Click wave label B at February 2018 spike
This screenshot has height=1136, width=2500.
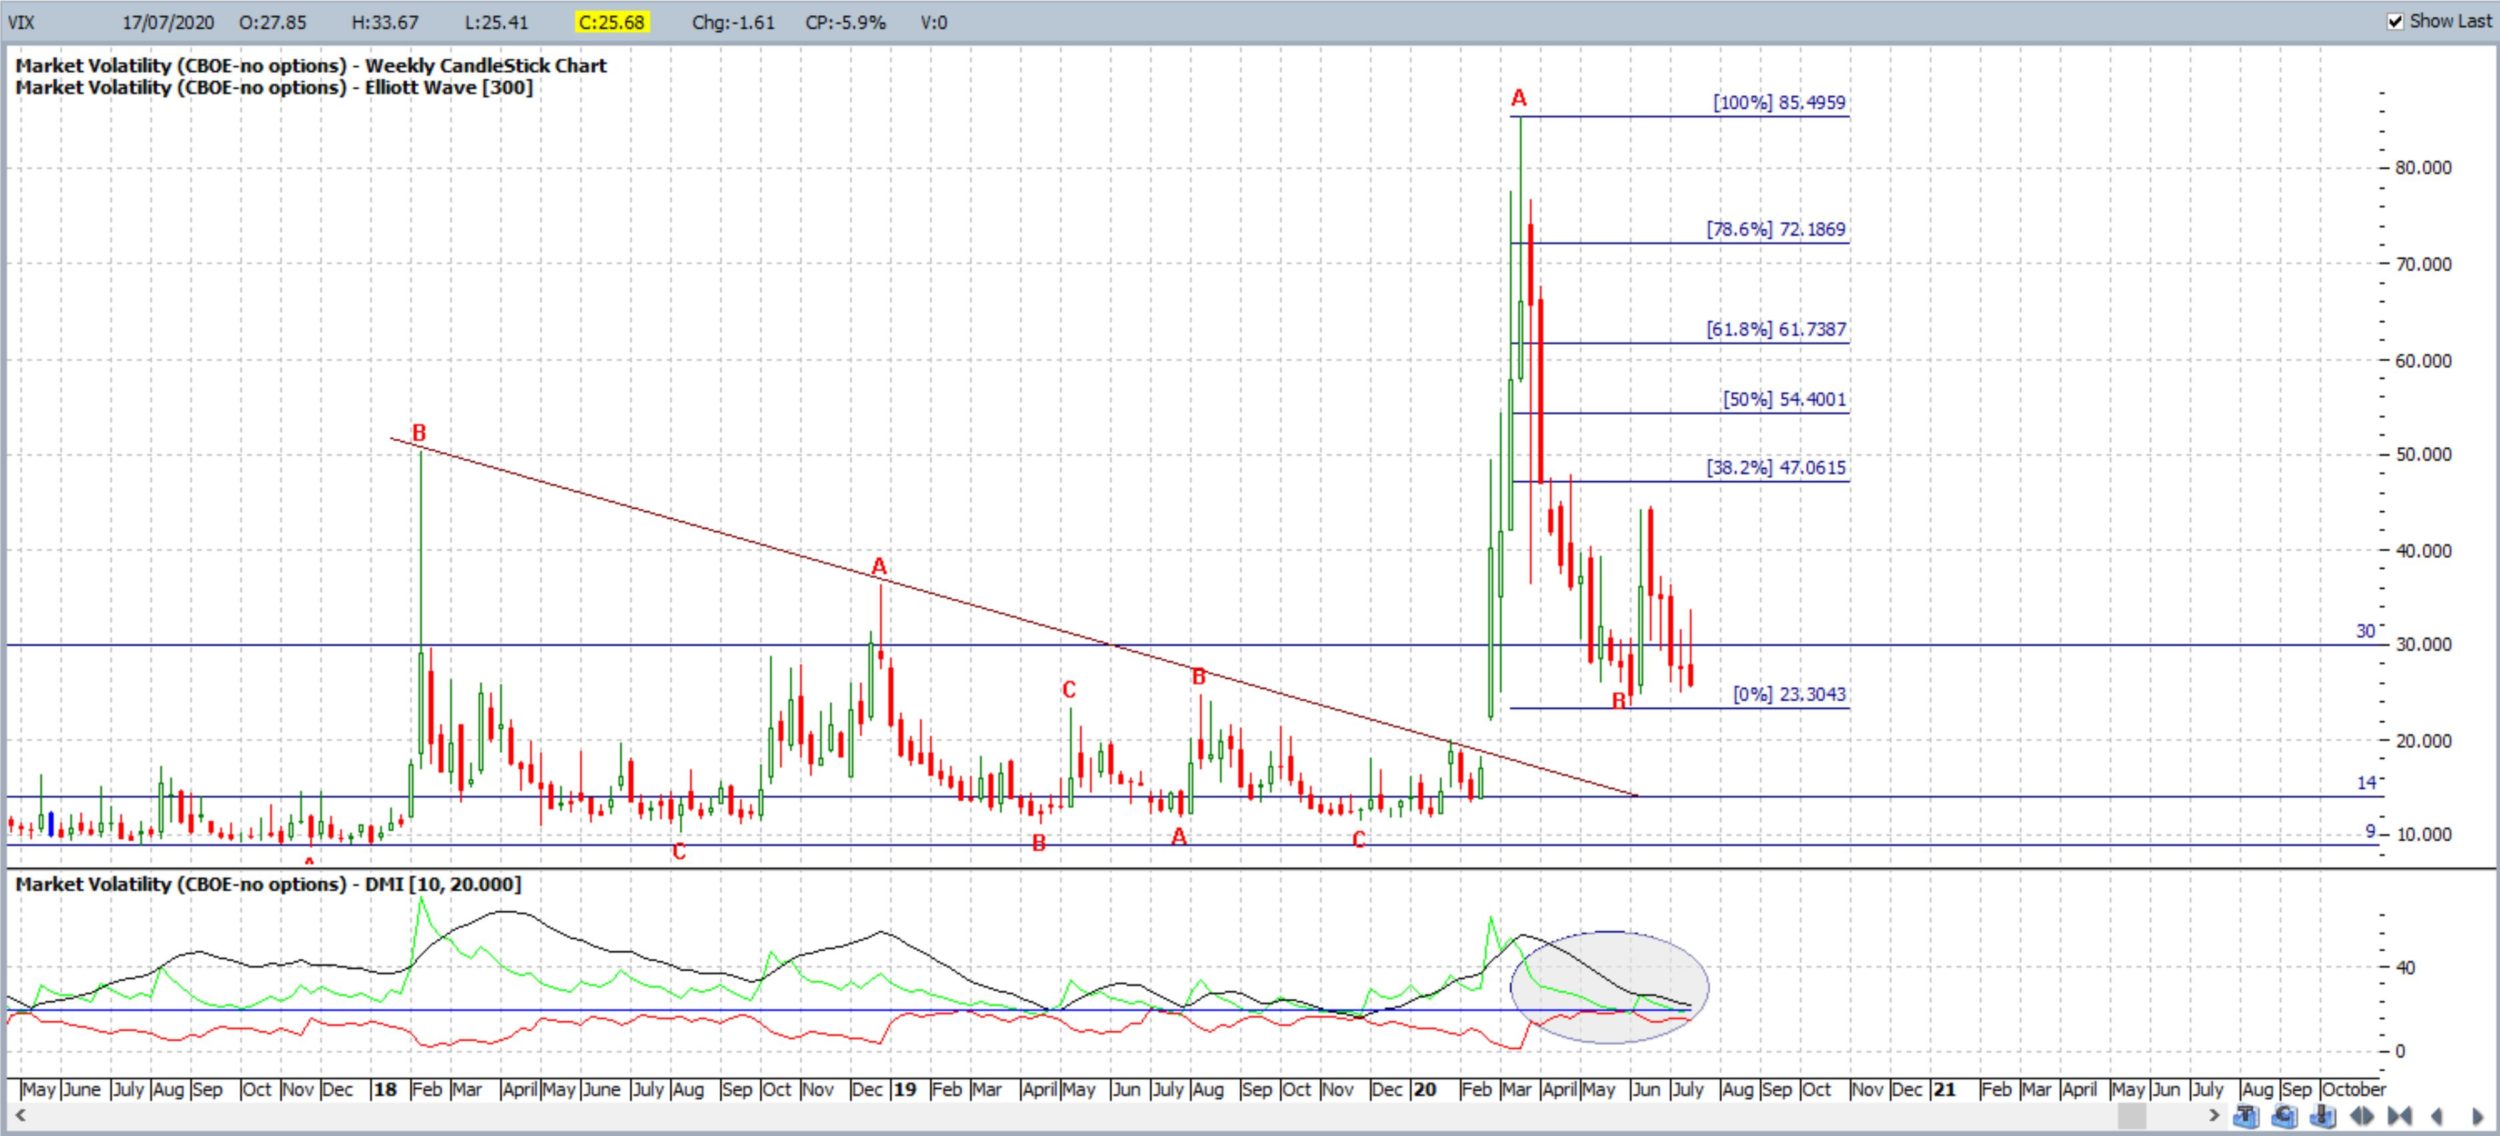419,433
